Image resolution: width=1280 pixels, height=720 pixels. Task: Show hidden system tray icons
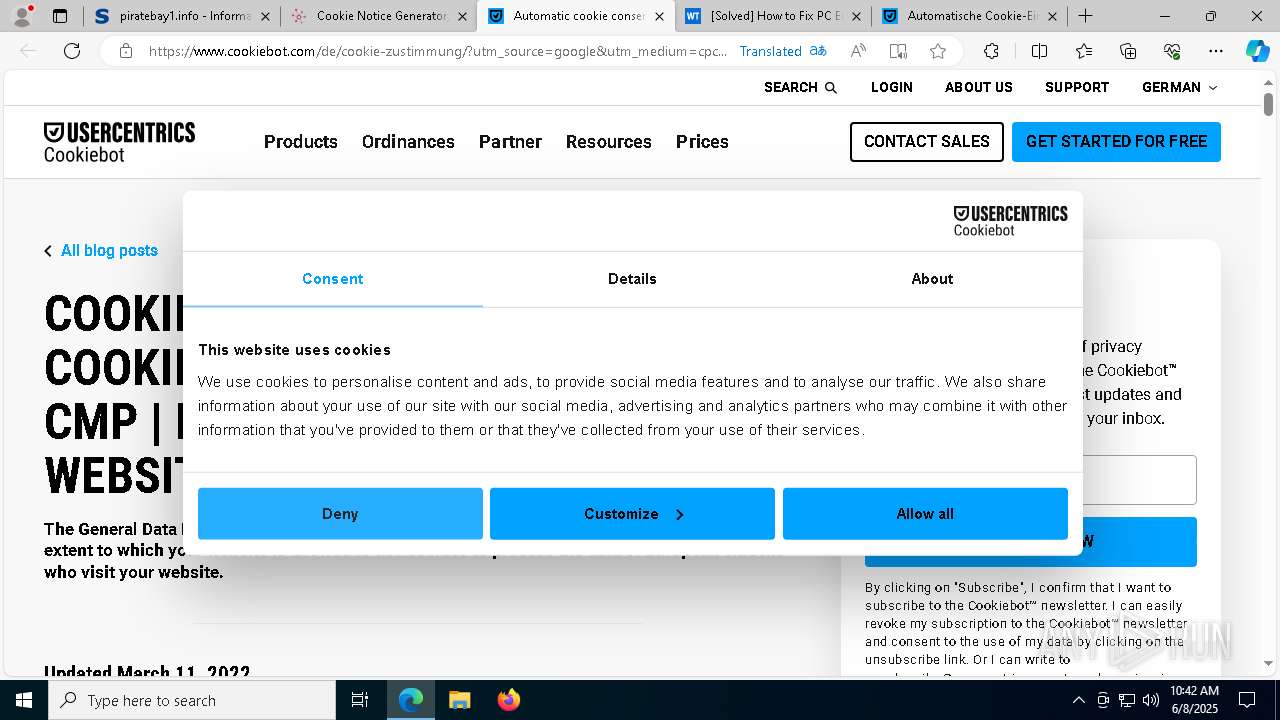click(x=1078, y=700)
